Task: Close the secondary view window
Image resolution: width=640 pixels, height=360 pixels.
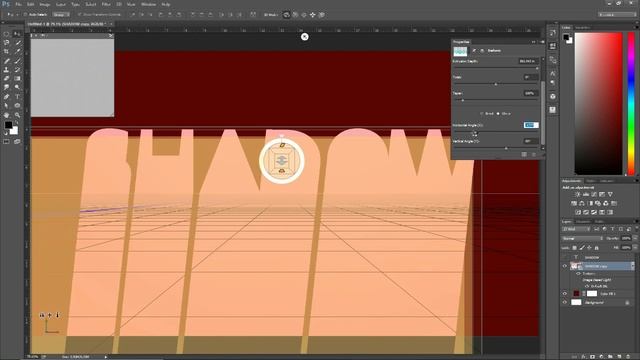Action: 111,36
